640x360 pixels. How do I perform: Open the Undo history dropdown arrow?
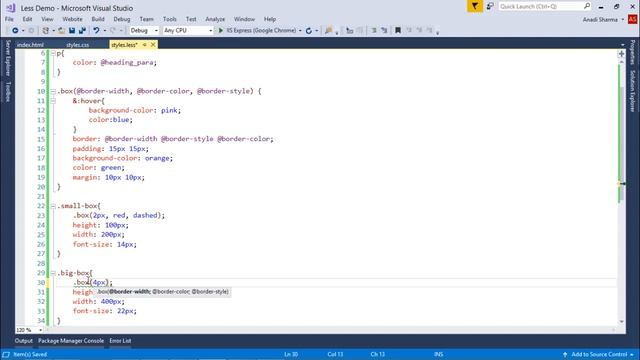tap(104, 31)
